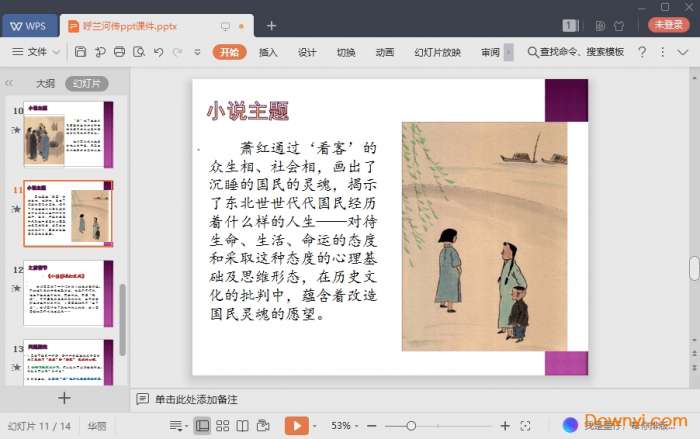Viewport: 700px width, 439px height.
Task: Click the cup-shaped icon left of play
Action: coord(263,426)
